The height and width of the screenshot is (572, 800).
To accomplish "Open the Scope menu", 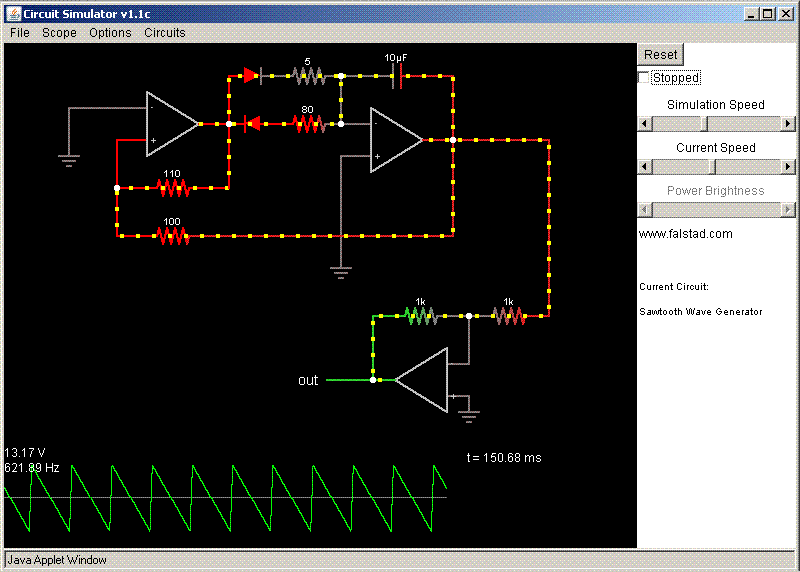I will coord(59,33).
